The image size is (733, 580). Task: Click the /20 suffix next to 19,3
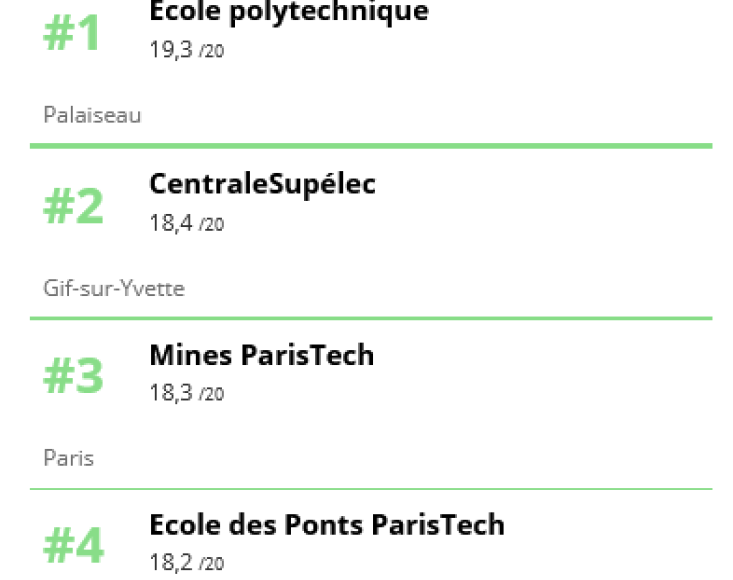(211, 51)
